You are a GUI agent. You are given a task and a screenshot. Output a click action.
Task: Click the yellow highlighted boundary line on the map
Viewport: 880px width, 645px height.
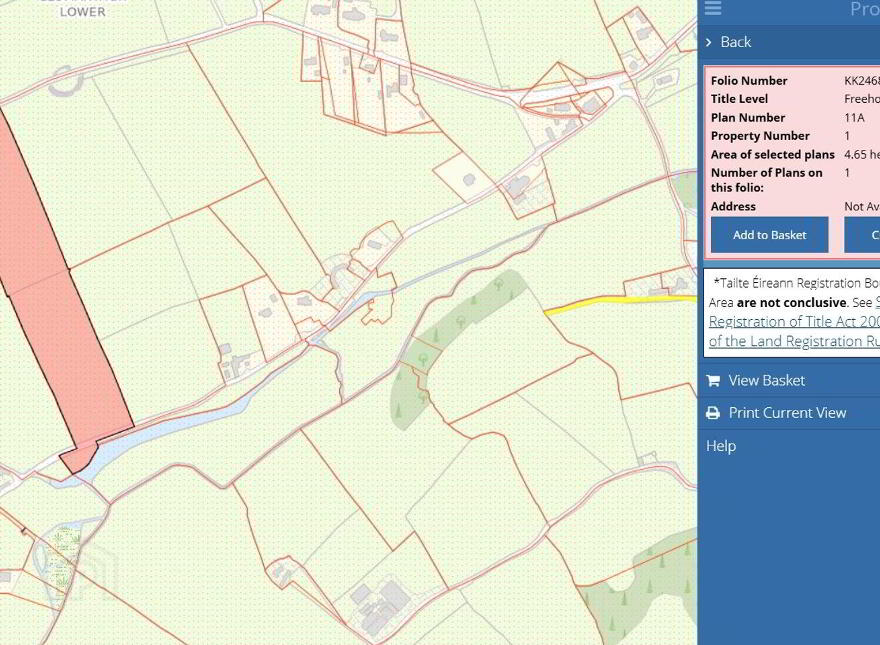[620, 303]
